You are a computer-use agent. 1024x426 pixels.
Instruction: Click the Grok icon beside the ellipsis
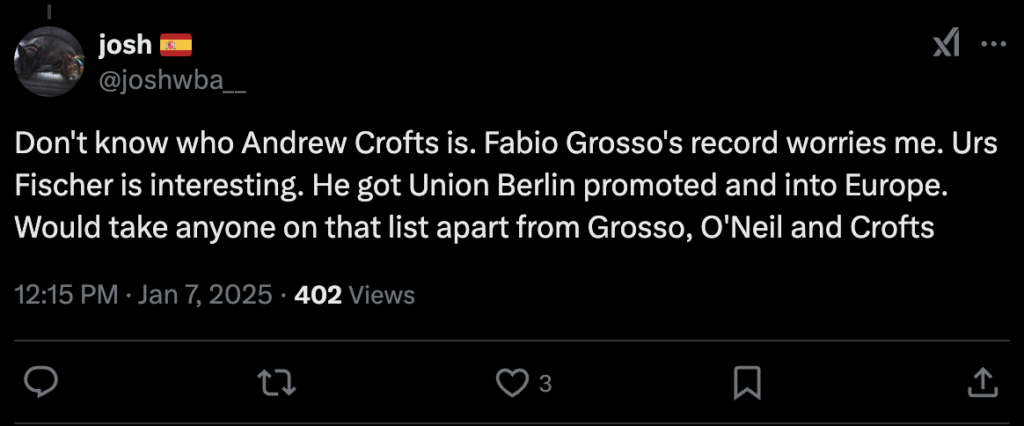[946, 44]
